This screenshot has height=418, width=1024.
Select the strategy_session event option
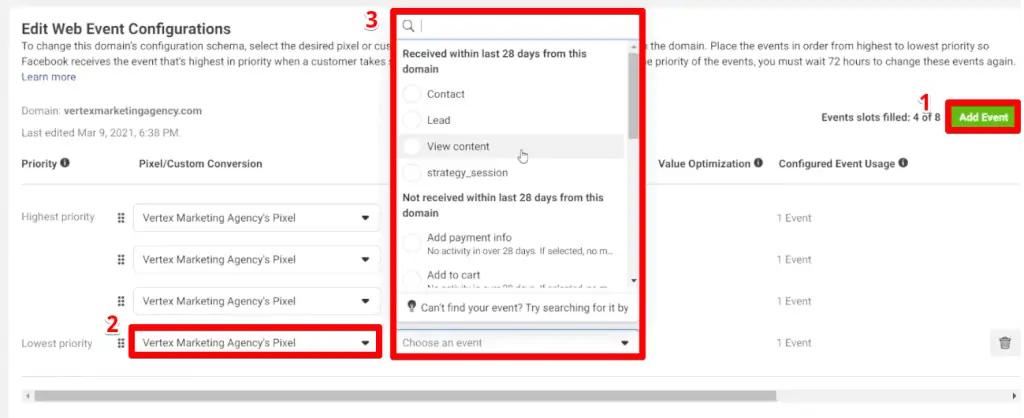coord(511,173)
